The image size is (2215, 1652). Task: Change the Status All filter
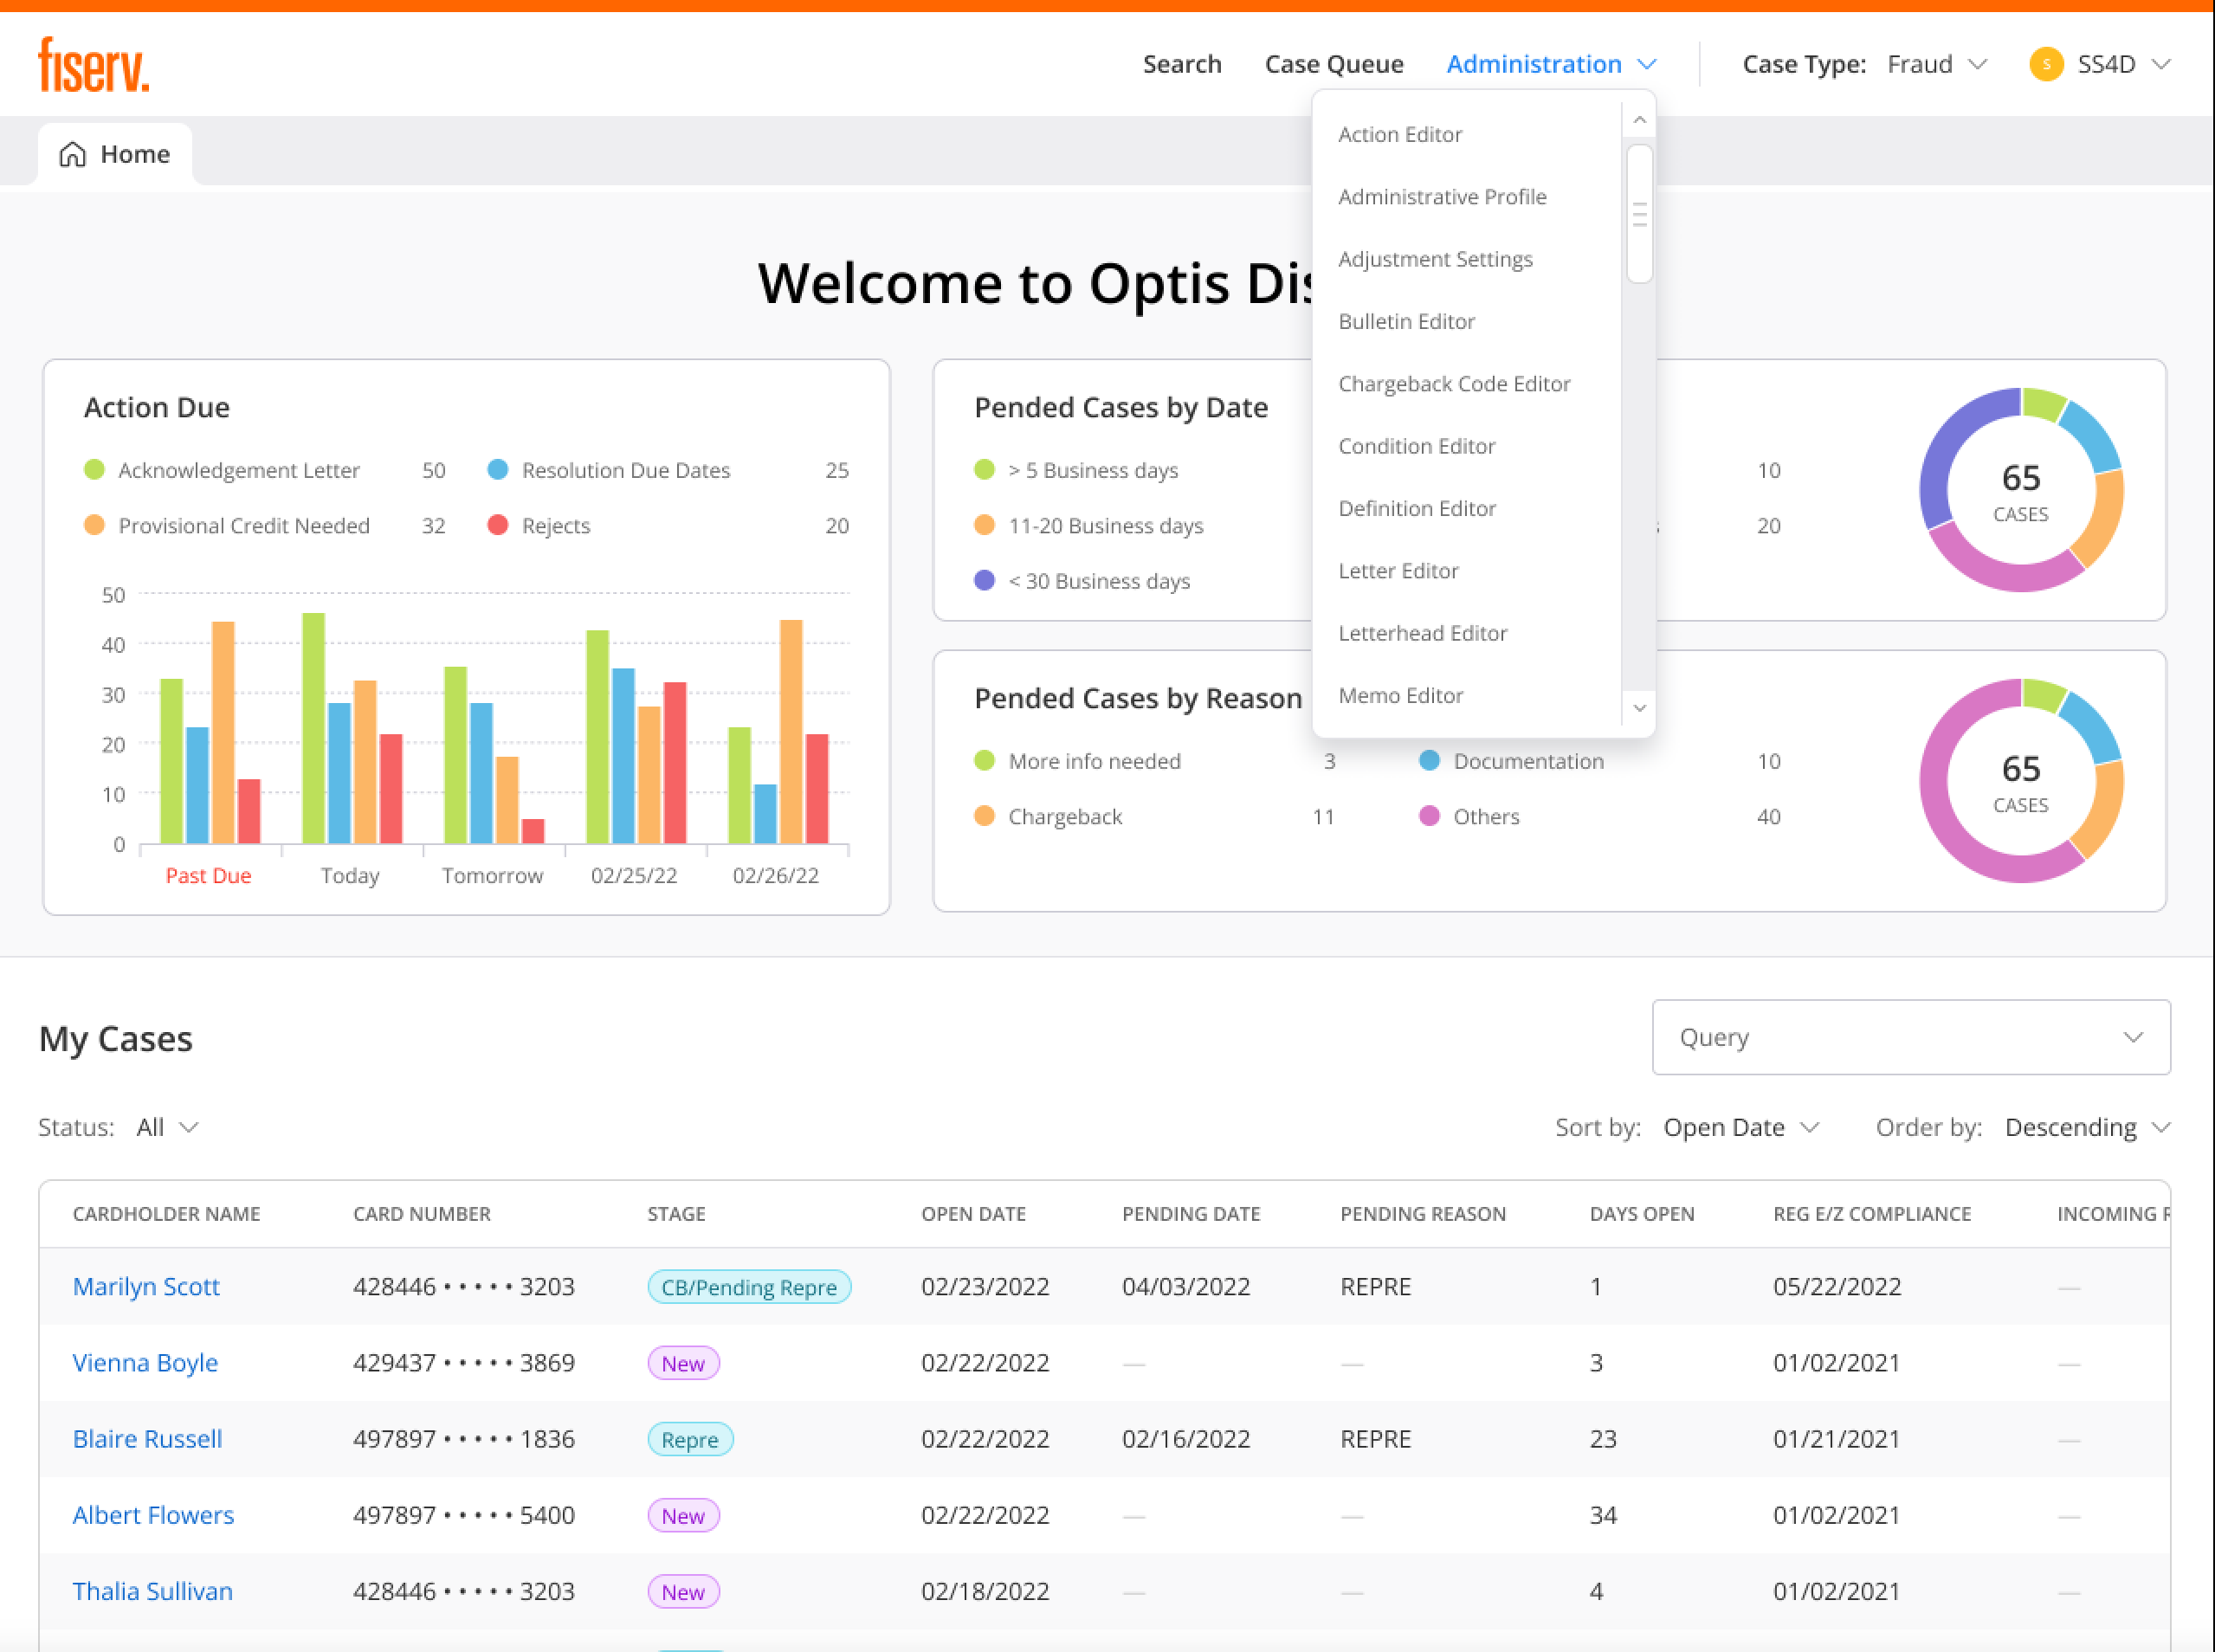168,1127
